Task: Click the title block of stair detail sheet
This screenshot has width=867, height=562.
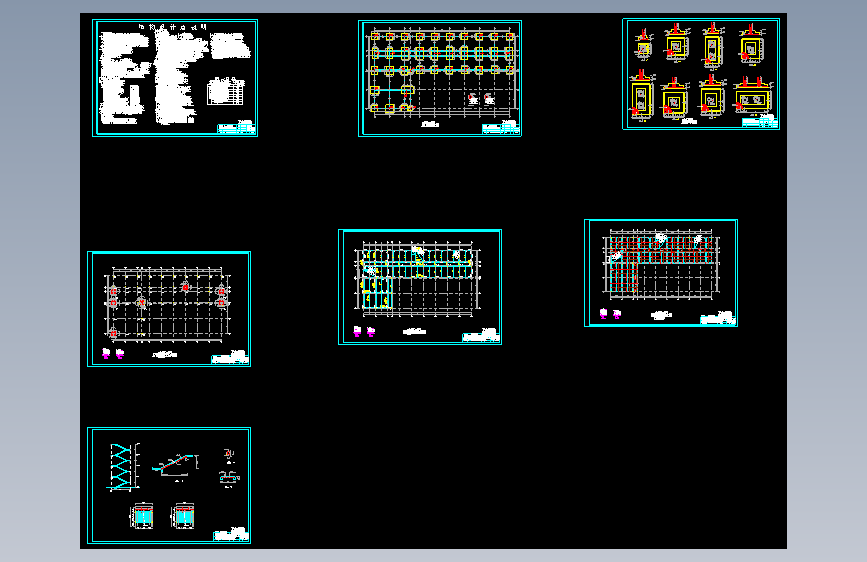Action: click(x=231, y=536)
